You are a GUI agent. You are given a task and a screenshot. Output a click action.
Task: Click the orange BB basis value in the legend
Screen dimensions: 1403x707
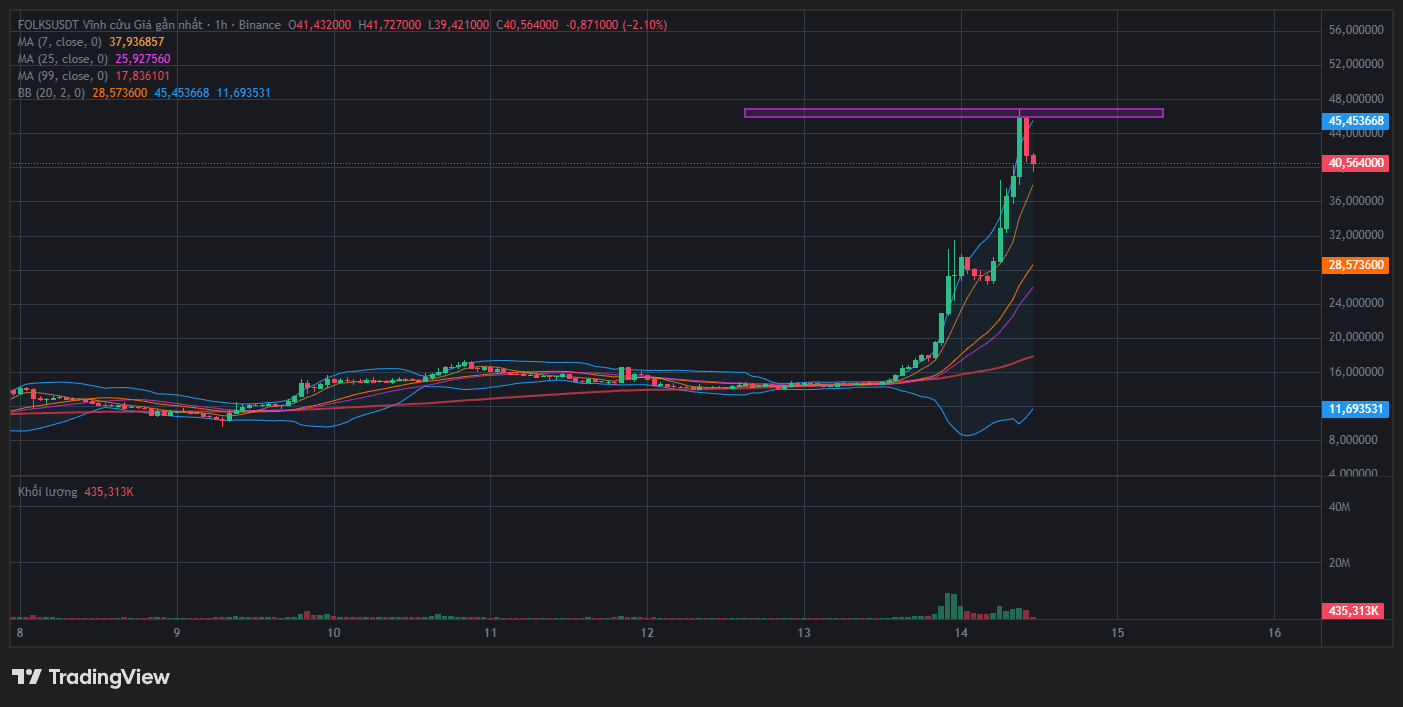coord(120,93)
